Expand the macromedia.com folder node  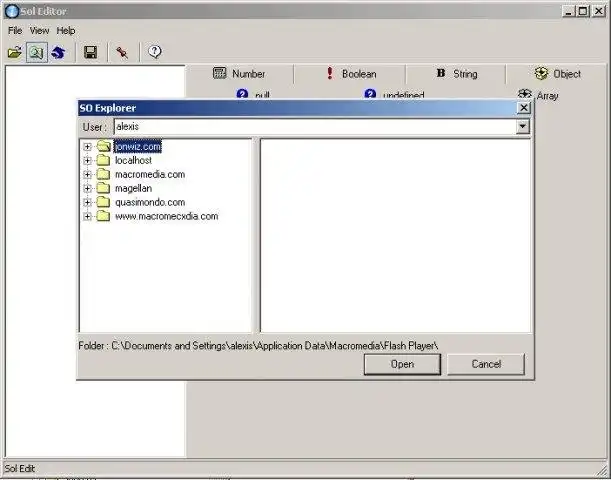[87, 175]
